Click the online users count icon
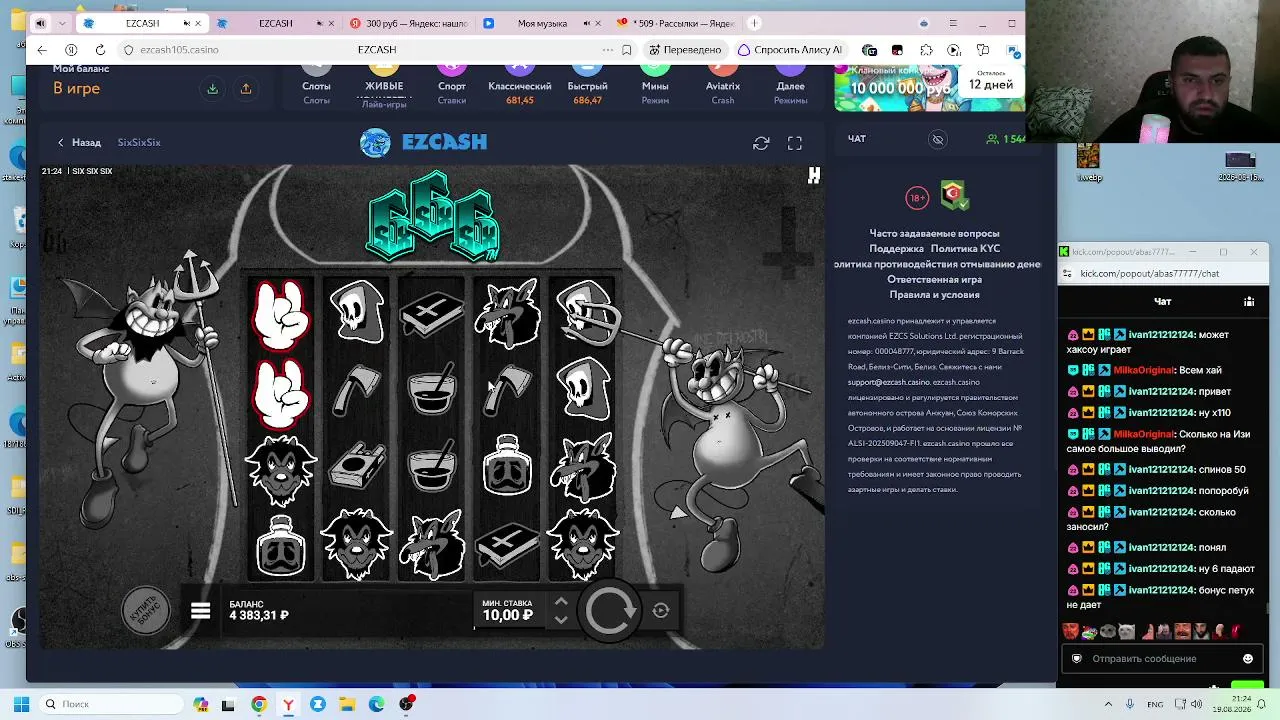The image size is (1280, 720). click(992, 139)
